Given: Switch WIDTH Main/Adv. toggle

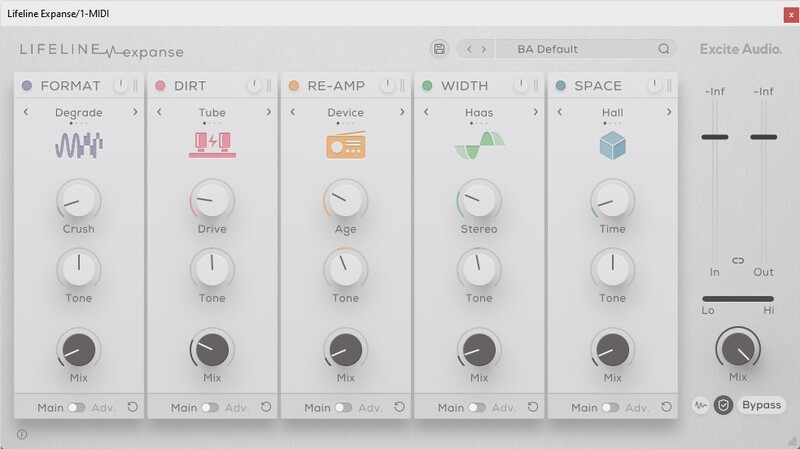Looking at the screenshot, I should [477, 408].
